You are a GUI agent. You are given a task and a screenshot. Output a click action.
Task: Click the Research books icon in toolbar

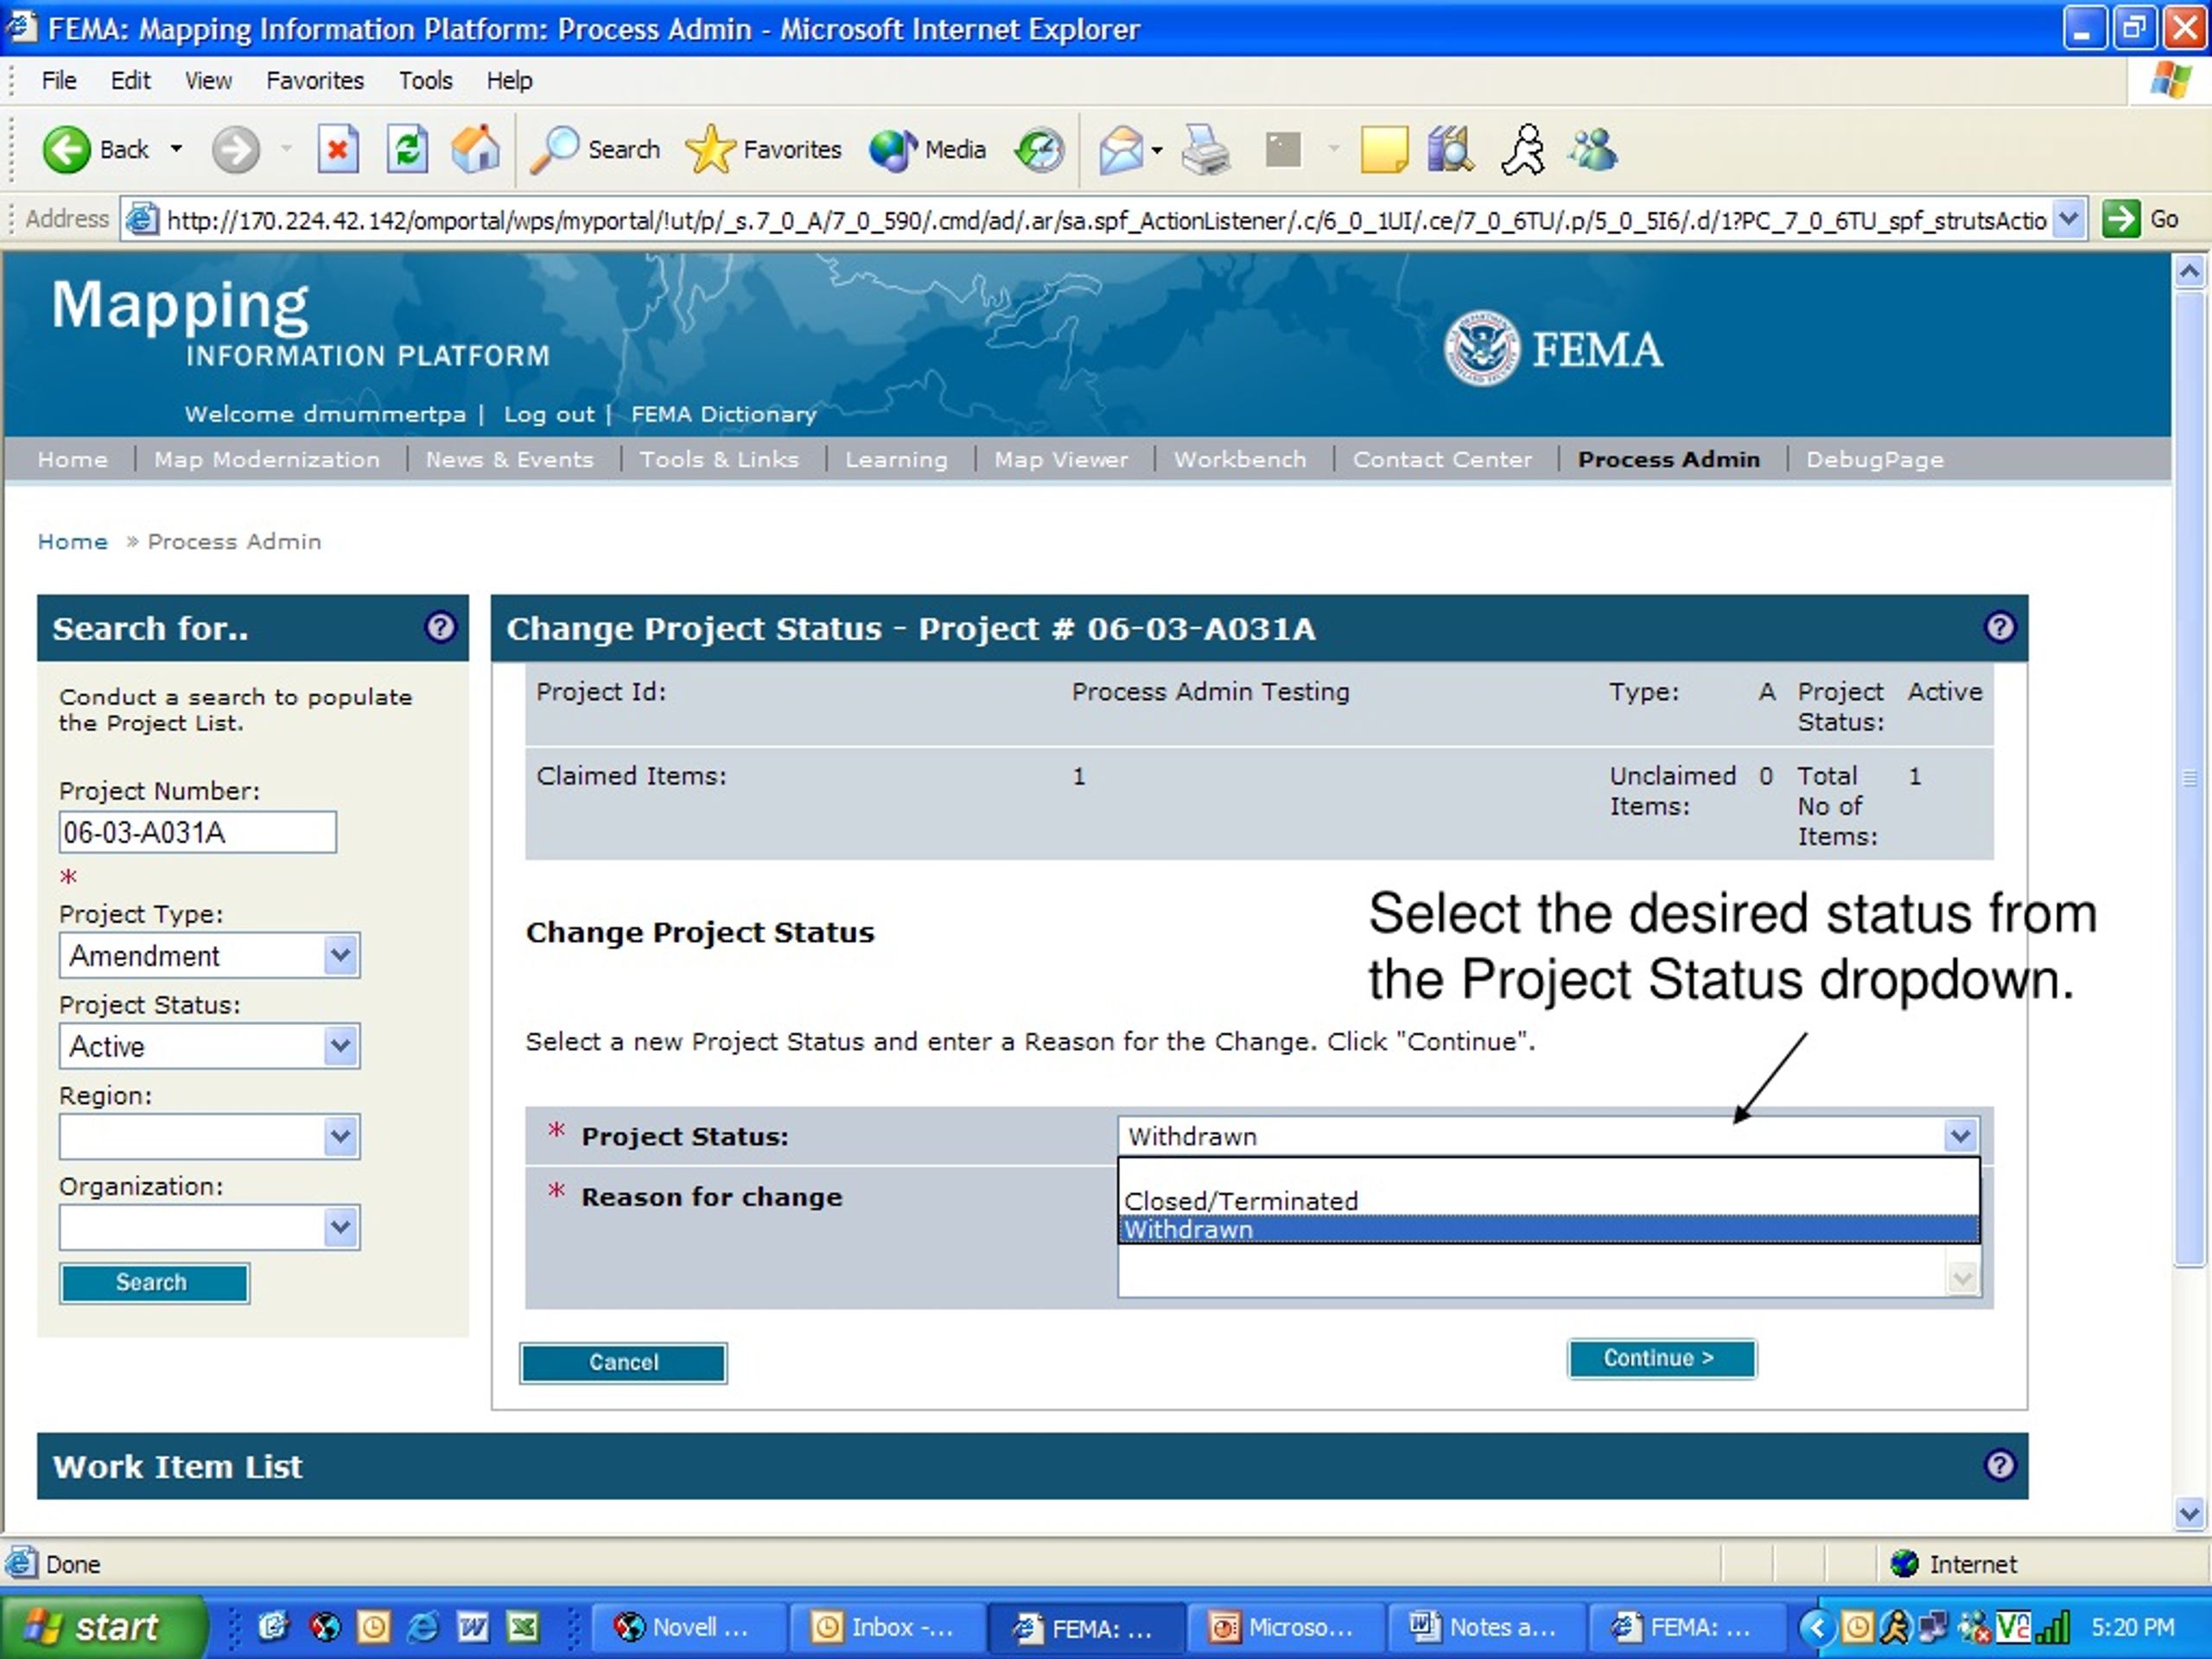click(x=1451, y=150)
